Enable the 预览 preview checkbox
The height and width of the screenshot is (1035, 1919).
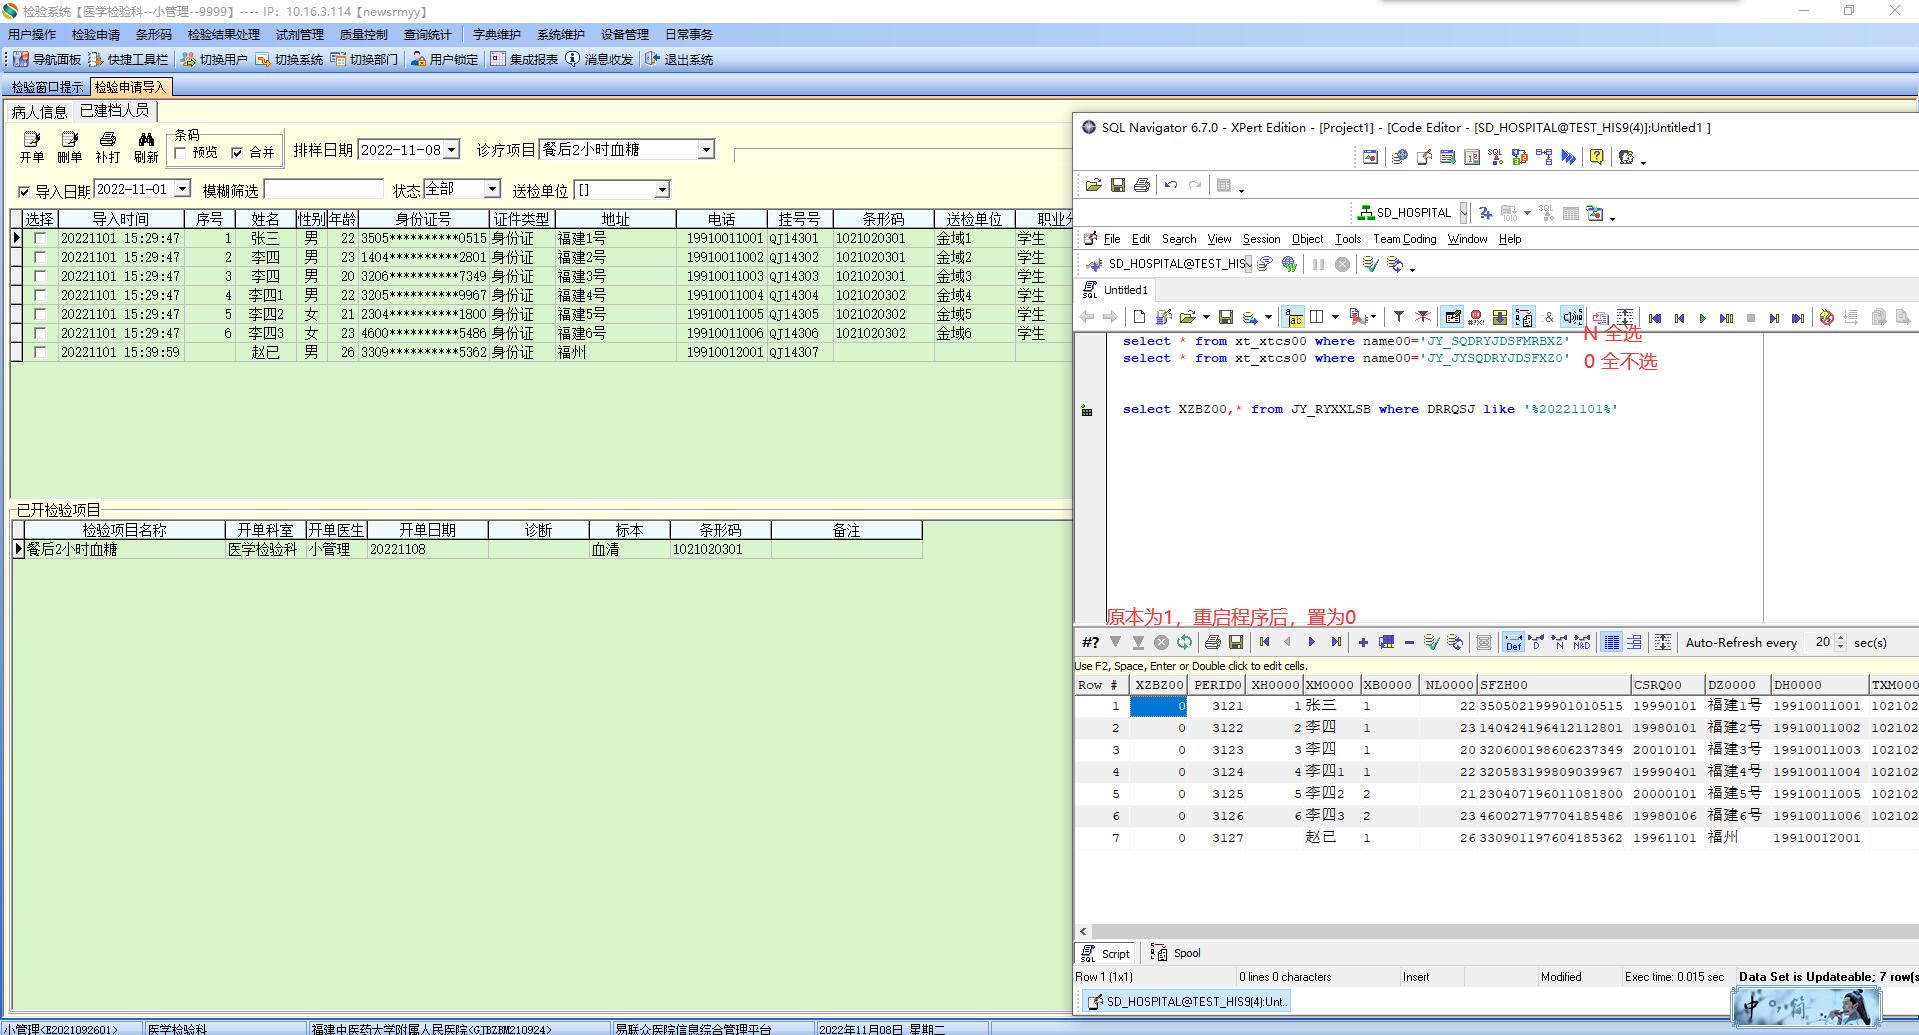pyautogui.click(x=181, y=153)
